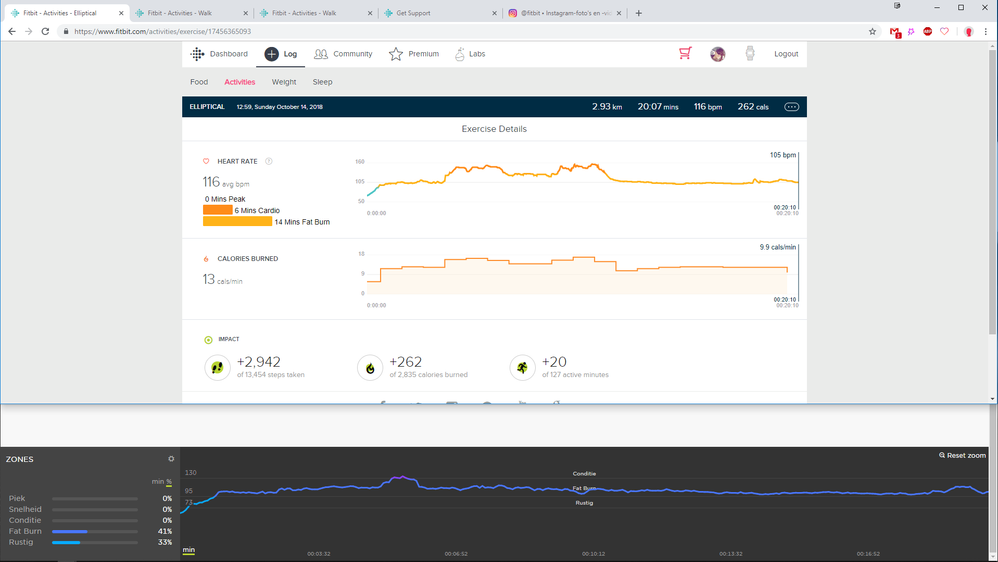Screen dimensions: 998x562
Task: Click the Reset zoom magnifier button
Action: pyautogui.click(x=962, y=455)
